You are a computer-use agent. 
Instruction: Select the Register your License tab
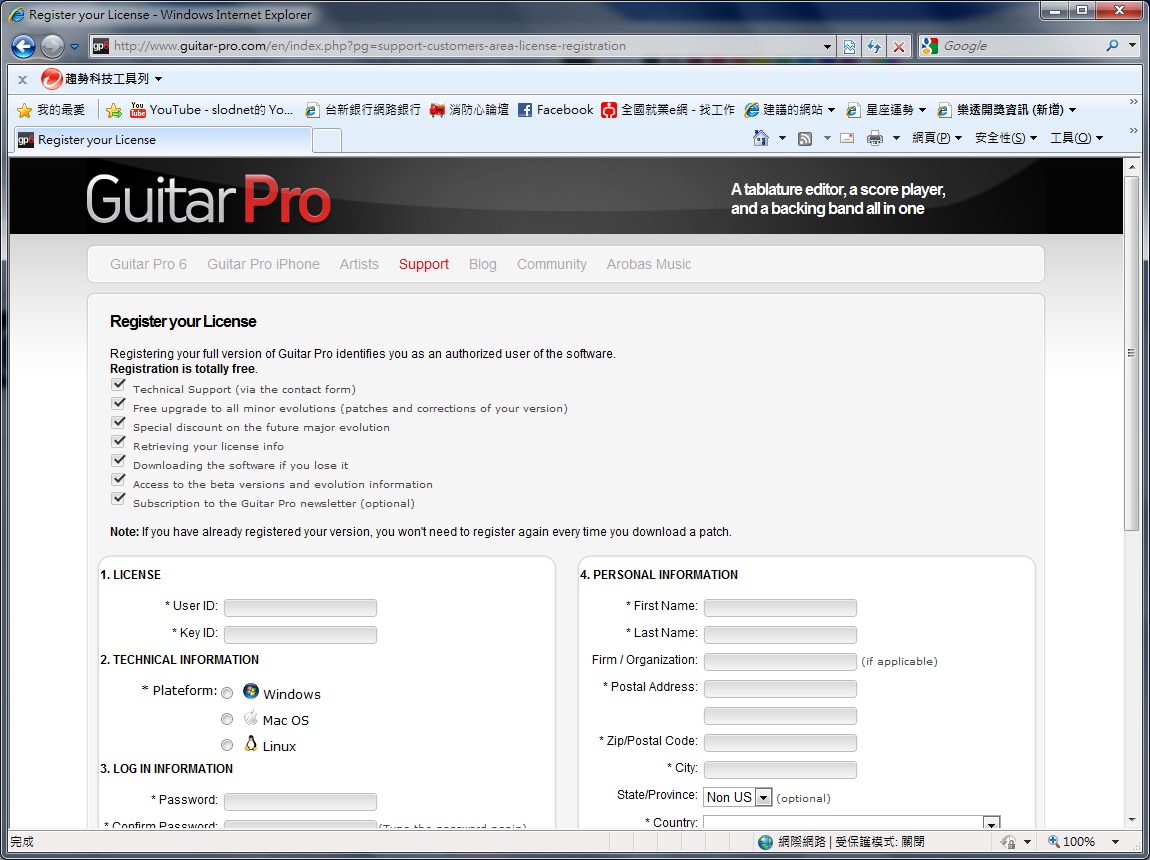163,140
